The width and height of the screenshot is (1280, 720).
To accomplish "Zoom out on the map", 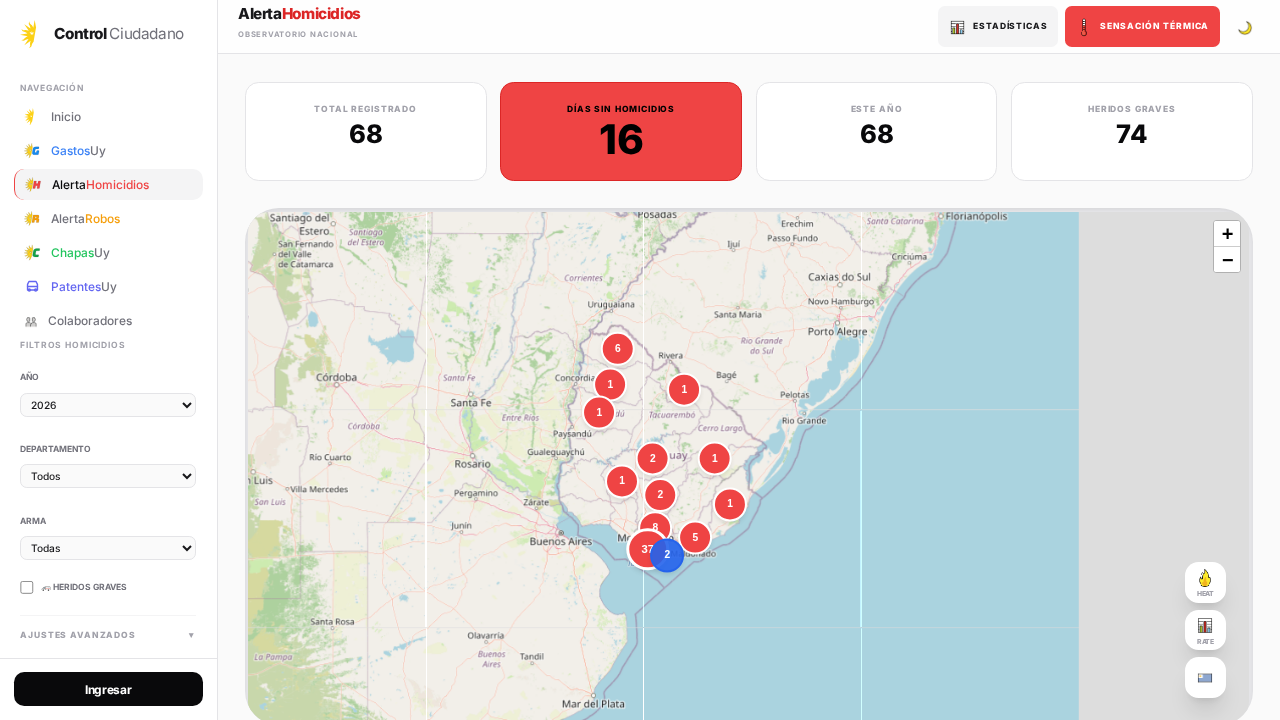I will (1227, 260).
